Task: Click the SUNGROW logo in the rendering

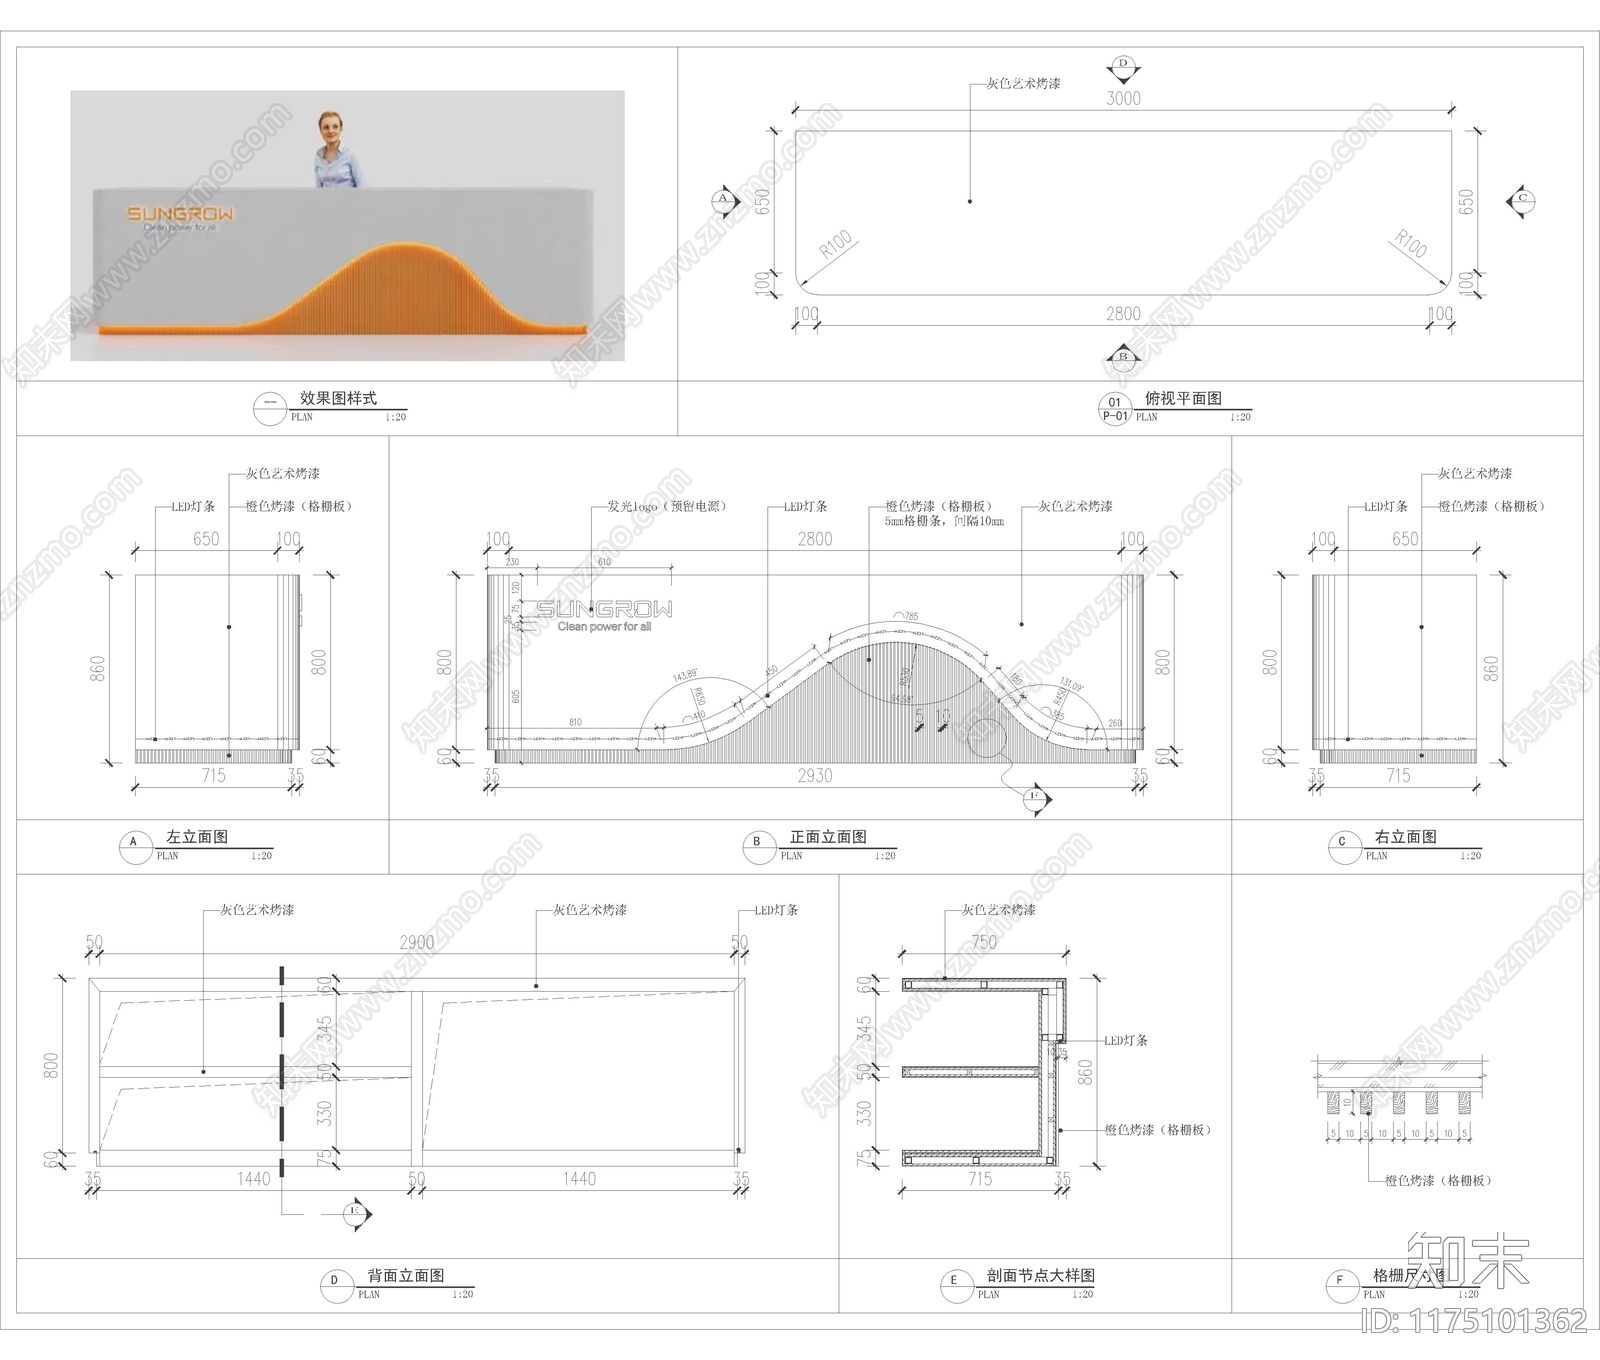Action: click(x=181, y=214)
